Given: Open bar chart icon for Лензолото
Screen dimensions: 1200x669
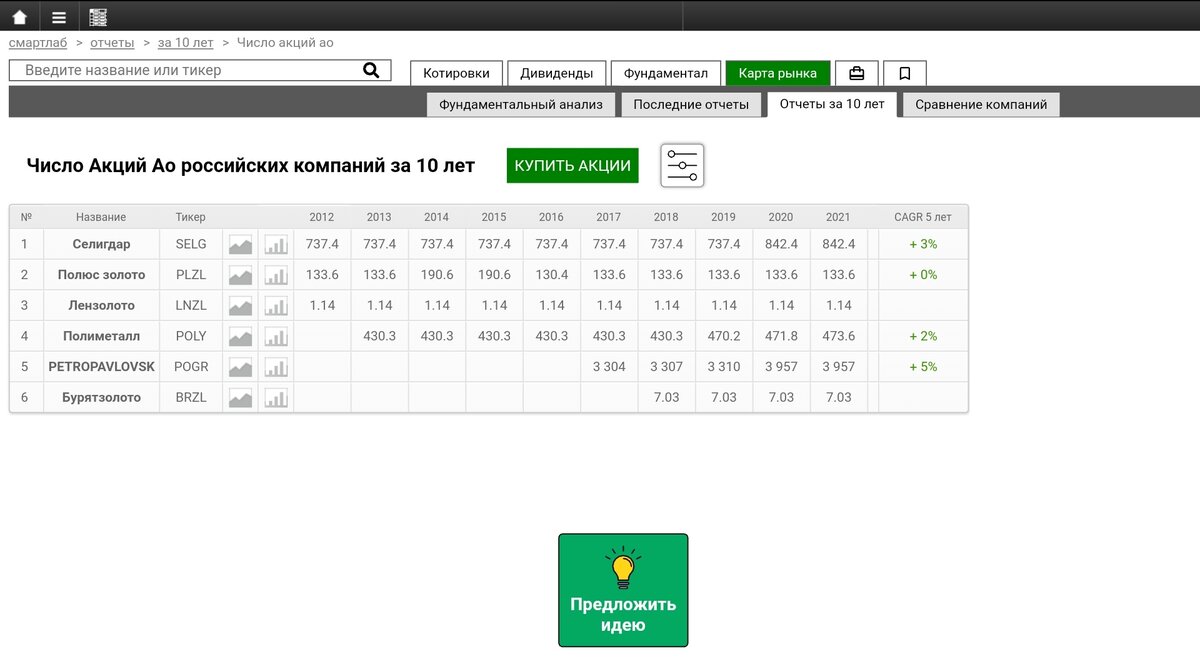Looking at the screenshot, I should [x=276, y=306].
